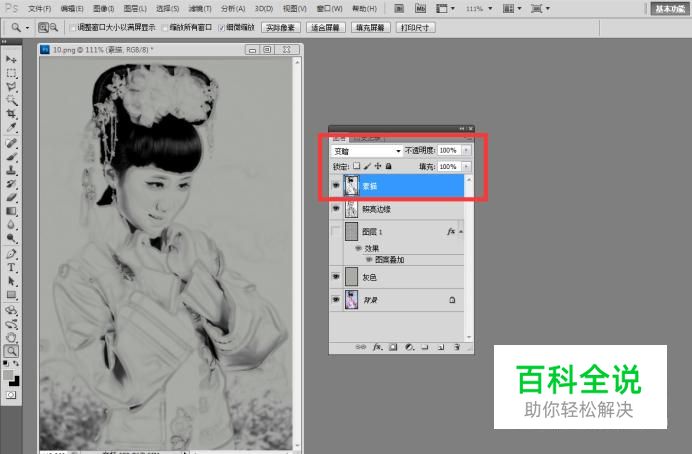Select the Gradient tool
The height and width of the screenshot is (454, 692).
(11, 211)
